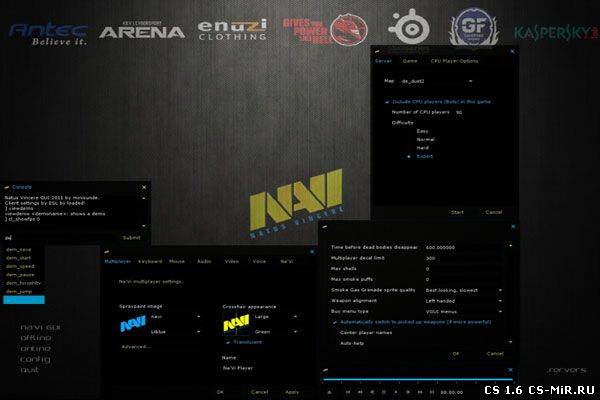Click the play button in demo player

pos(408,392)
